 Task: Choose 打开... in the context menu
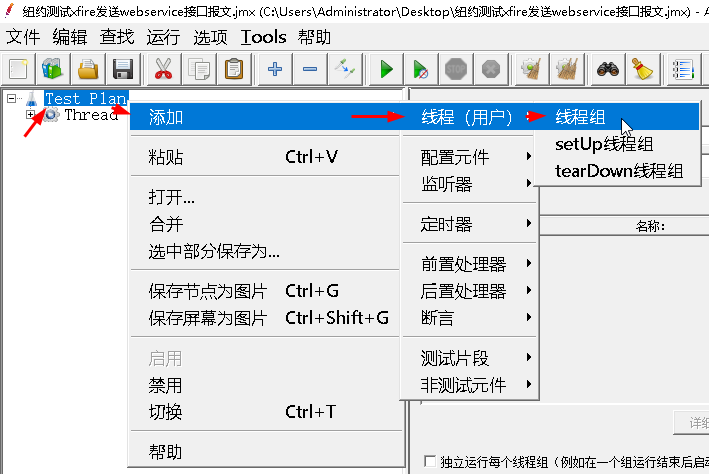[x=265, y=197]
